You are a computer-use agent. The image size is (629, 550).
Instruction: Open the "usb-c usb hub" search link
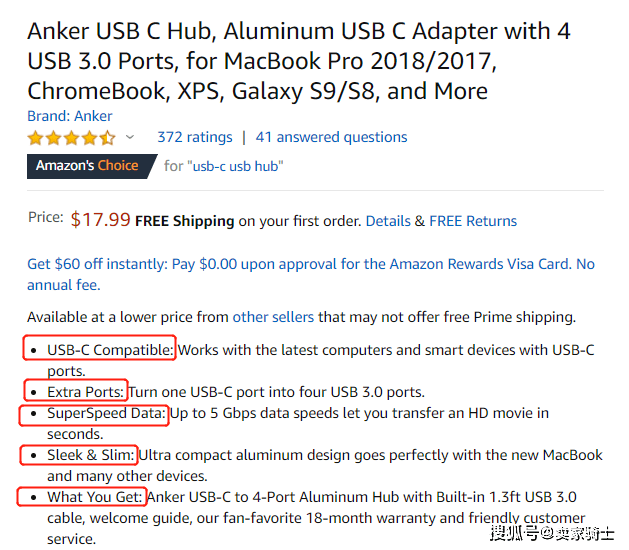point(238,166)
